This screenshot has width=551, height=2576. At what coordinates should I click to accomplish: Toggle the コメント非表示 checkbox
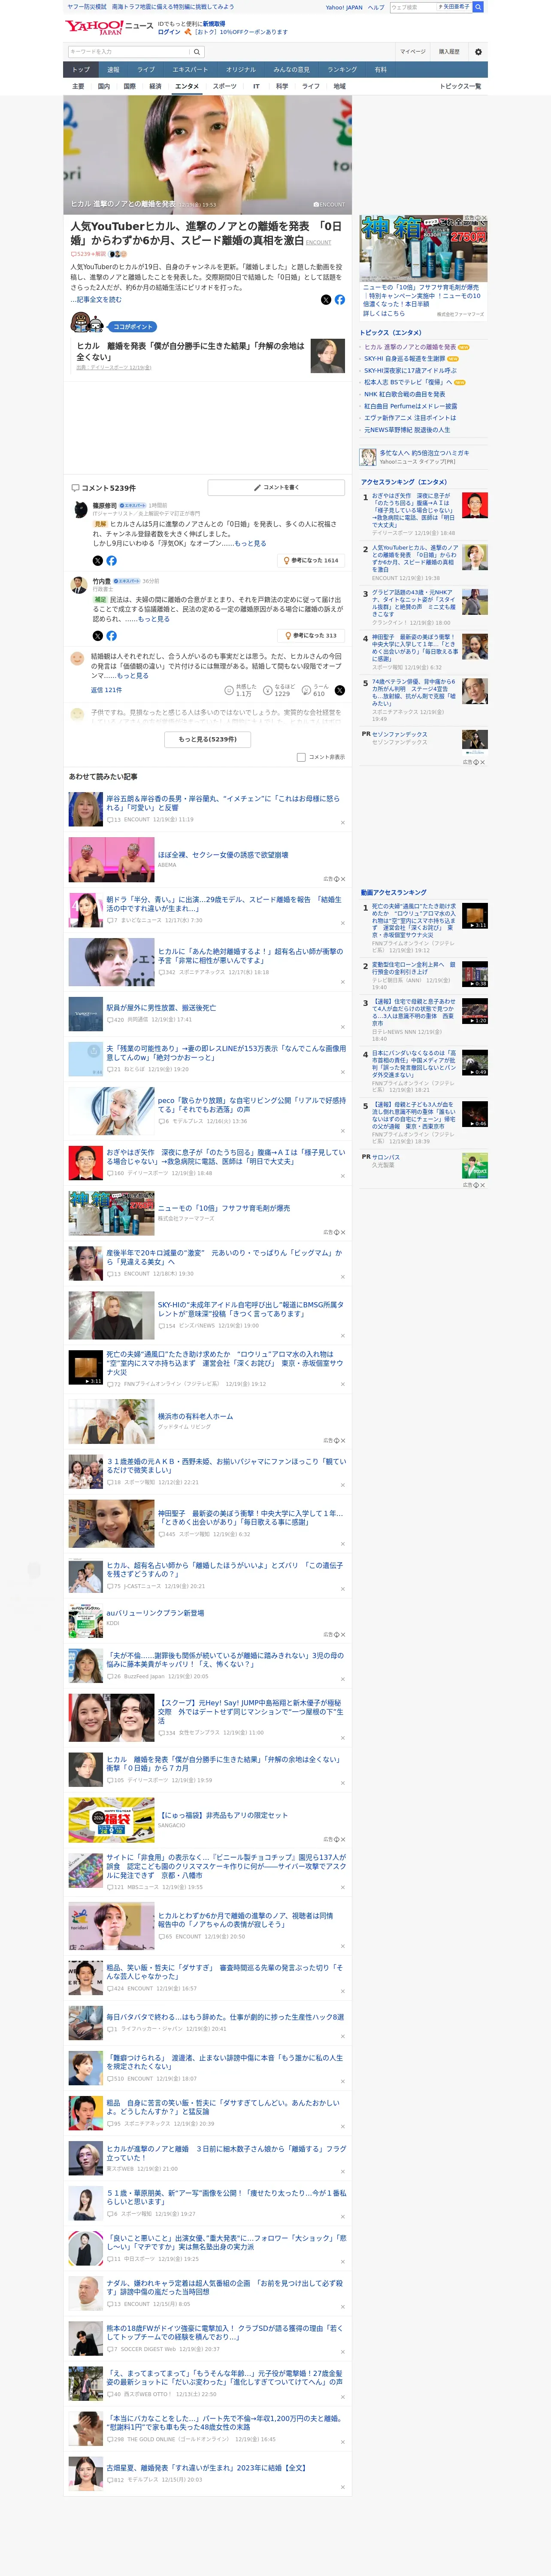pos(301,757)
